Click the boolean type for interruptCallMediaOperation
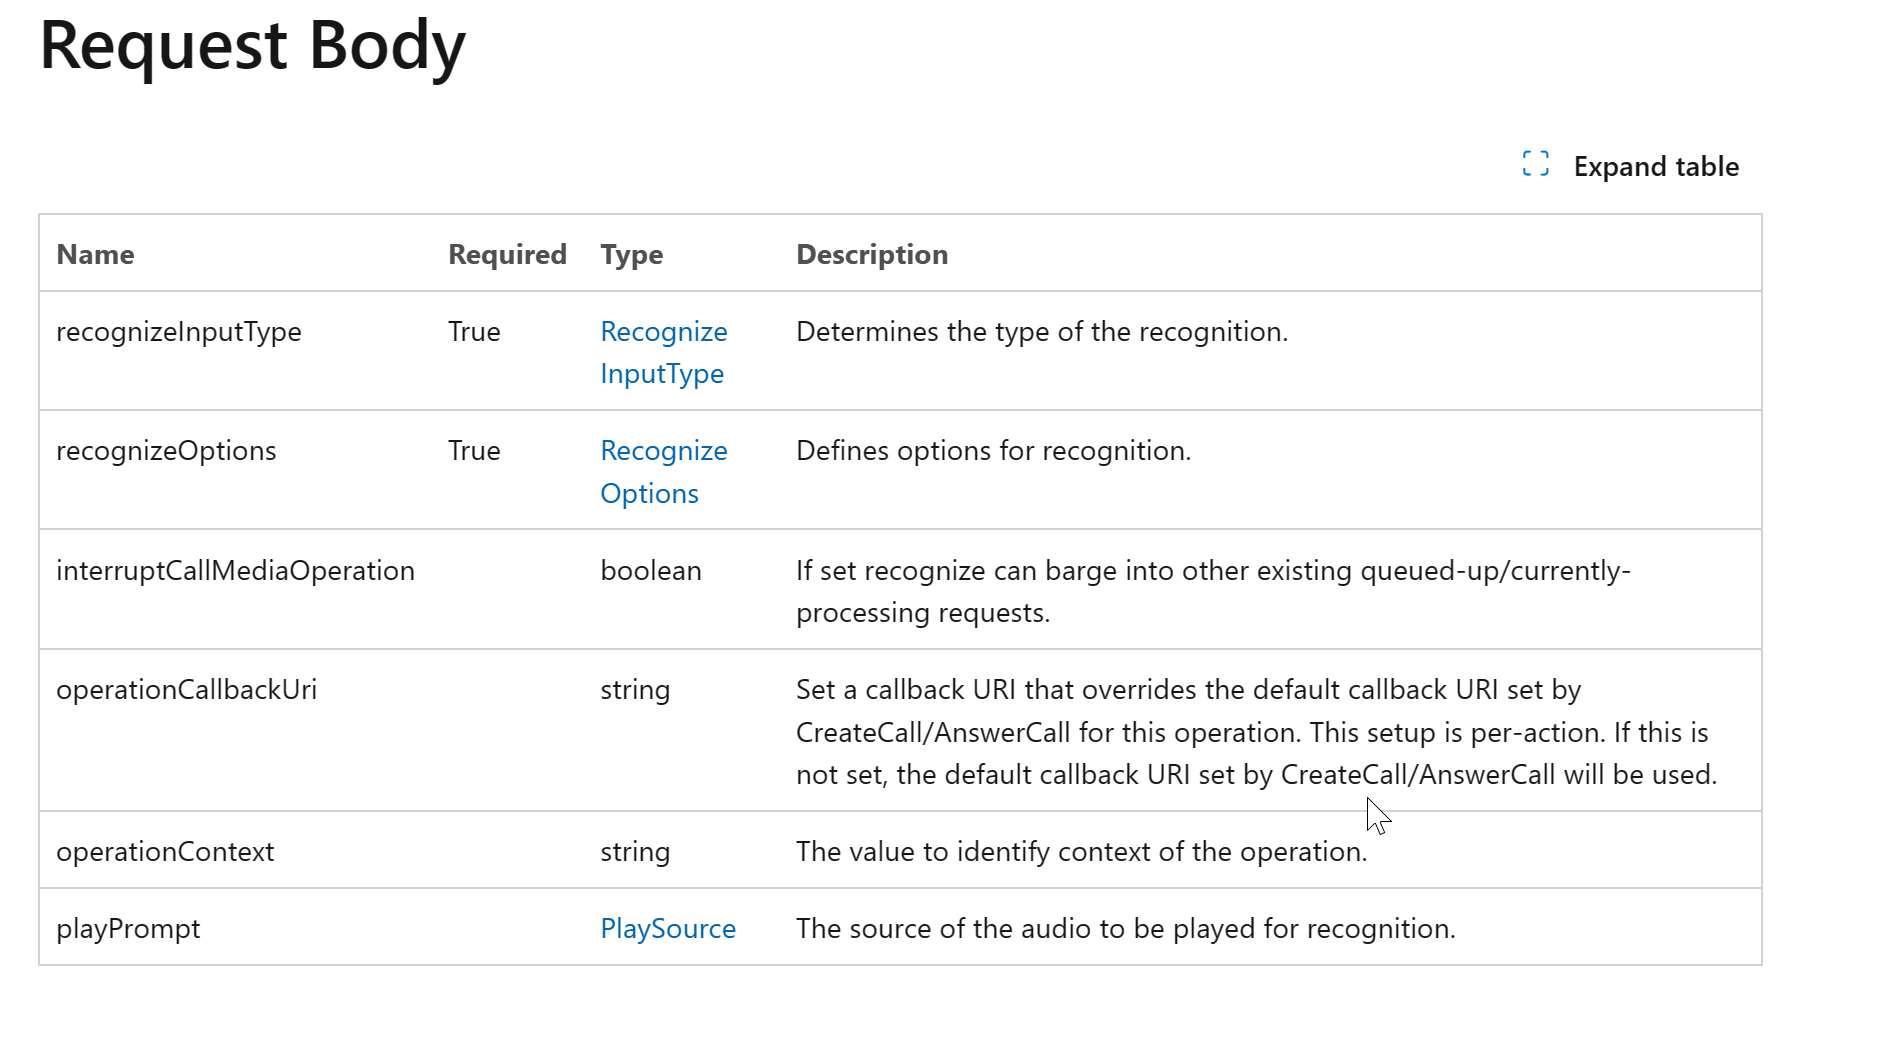 point(651,571)
